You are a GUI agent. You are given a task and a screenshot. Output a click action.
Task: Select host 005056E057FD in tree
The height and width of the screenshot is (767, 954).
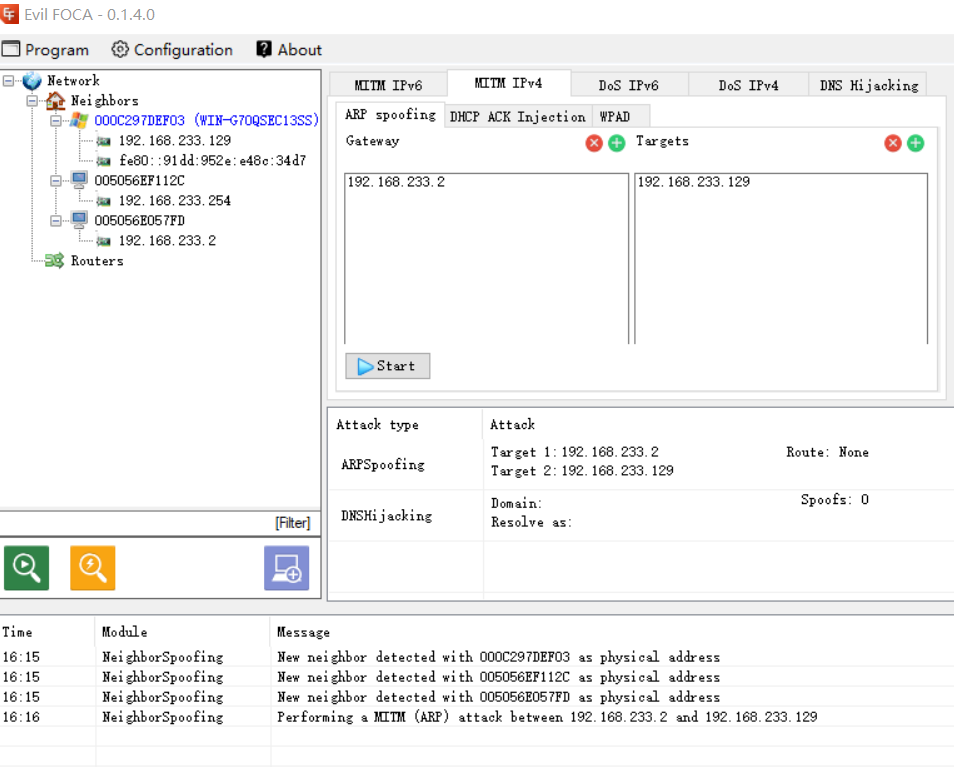(x=139, y=220)
